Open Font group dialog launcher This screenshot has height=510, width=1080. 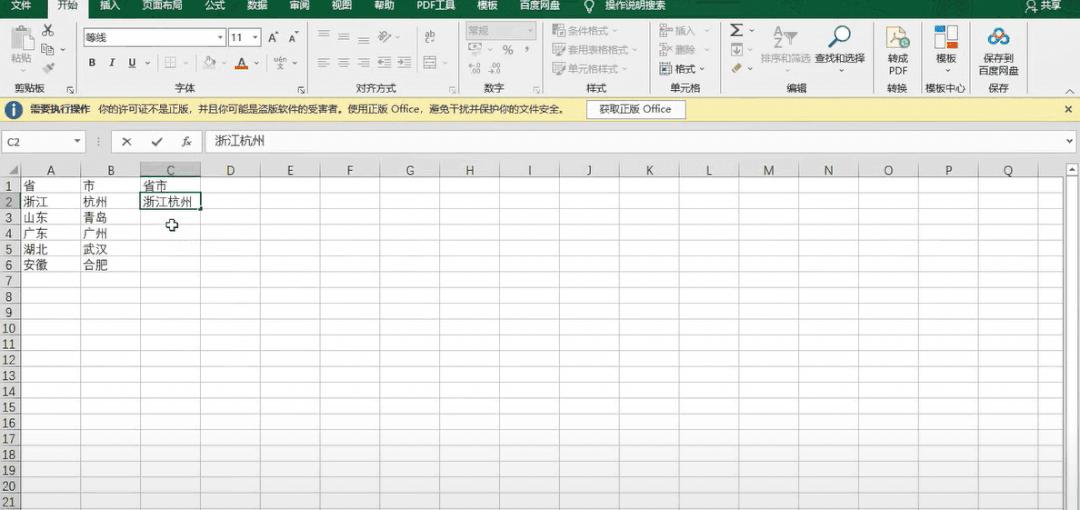301,90
